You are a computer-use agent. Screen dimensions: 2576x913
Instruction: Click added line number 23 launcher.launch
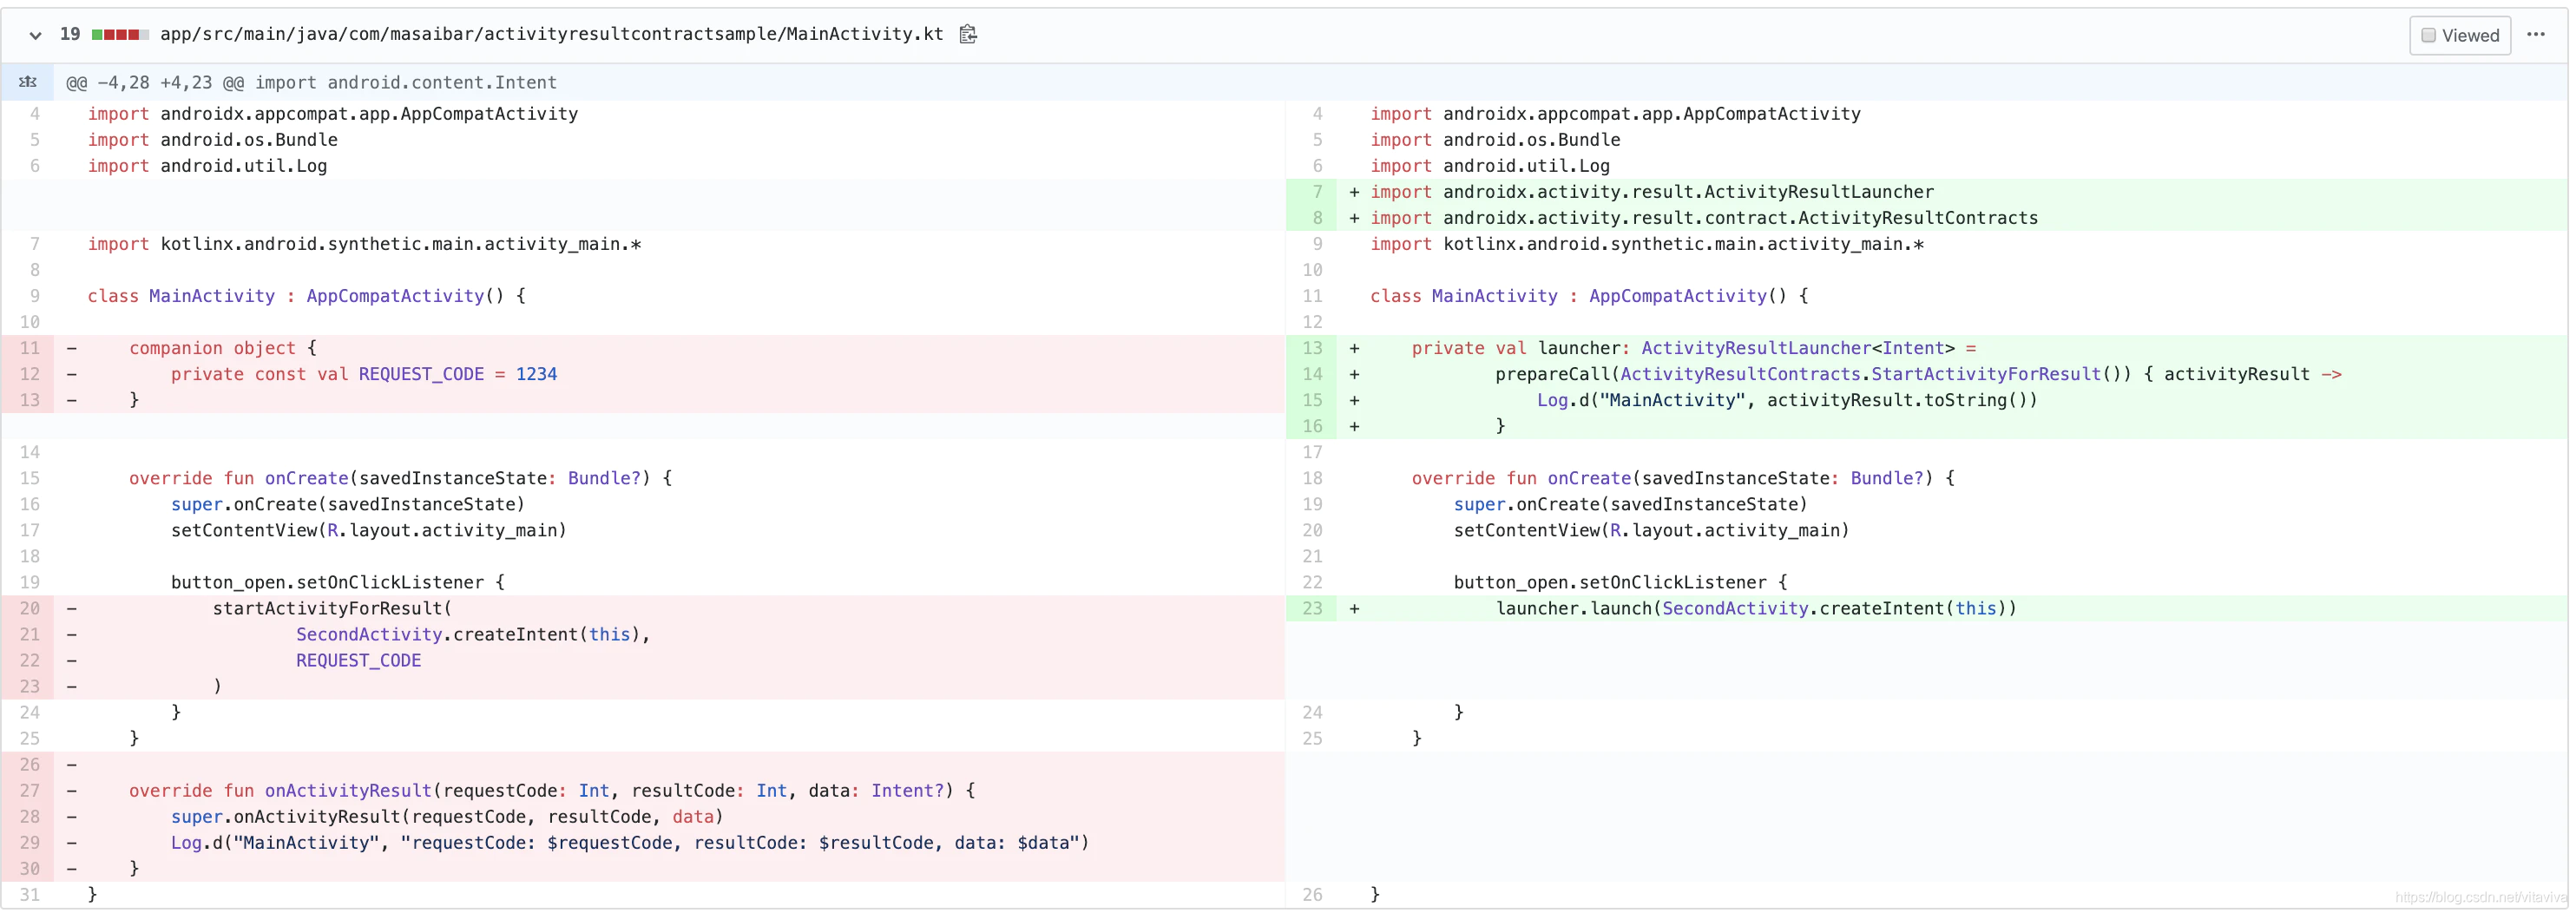coord(1312,608)
